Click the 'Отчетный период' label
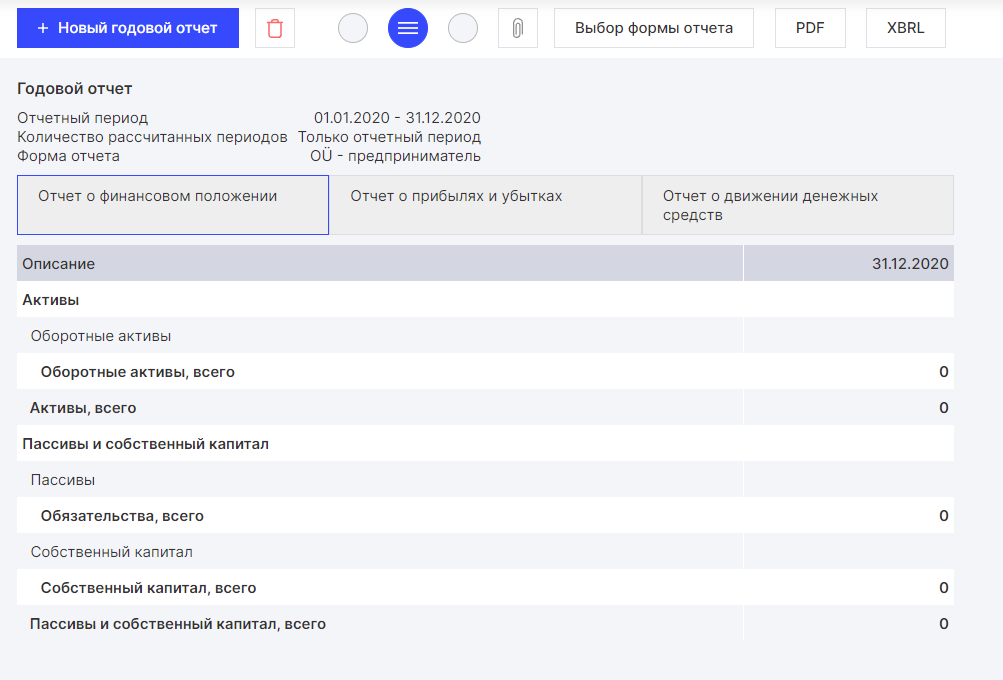The width and height of the screenshot is (1003, 680). pyautogui.click(x=83, y=118)
